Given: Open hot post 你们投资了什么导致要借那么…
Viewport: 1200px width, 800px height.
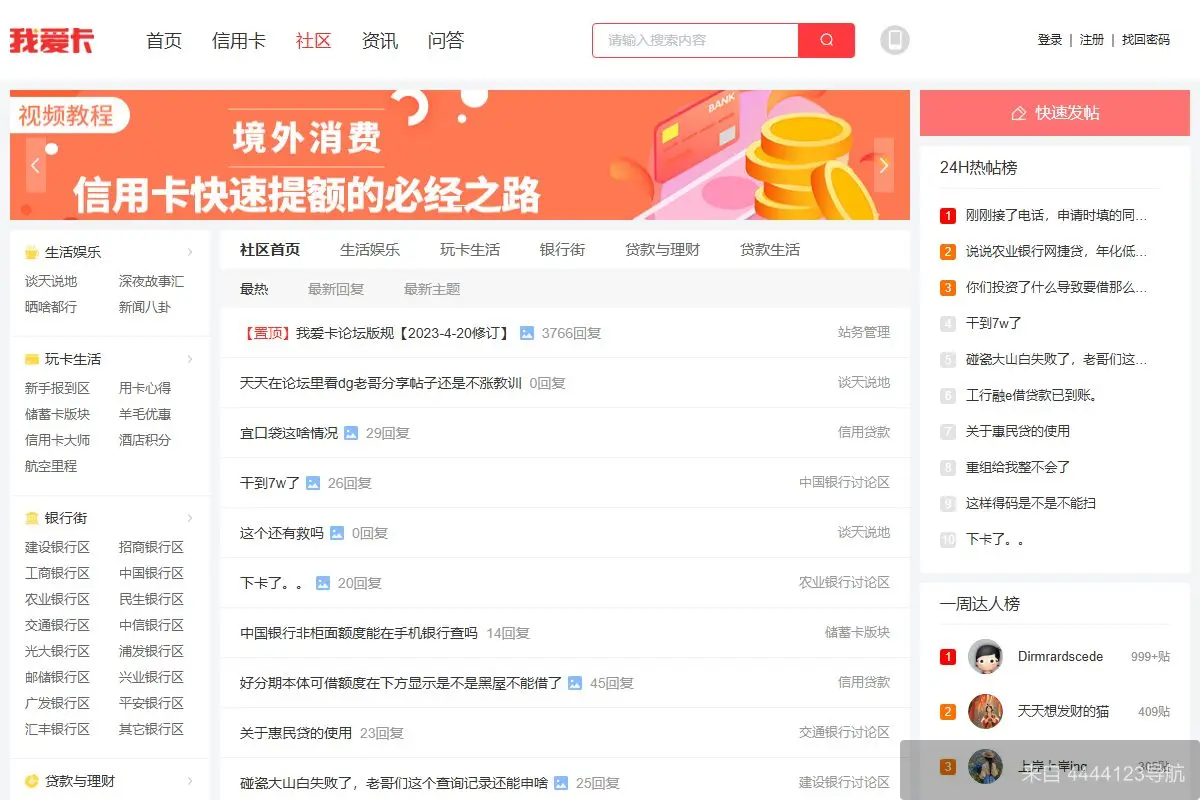Looking at the screenshot, I should [x=1057, y=287].
